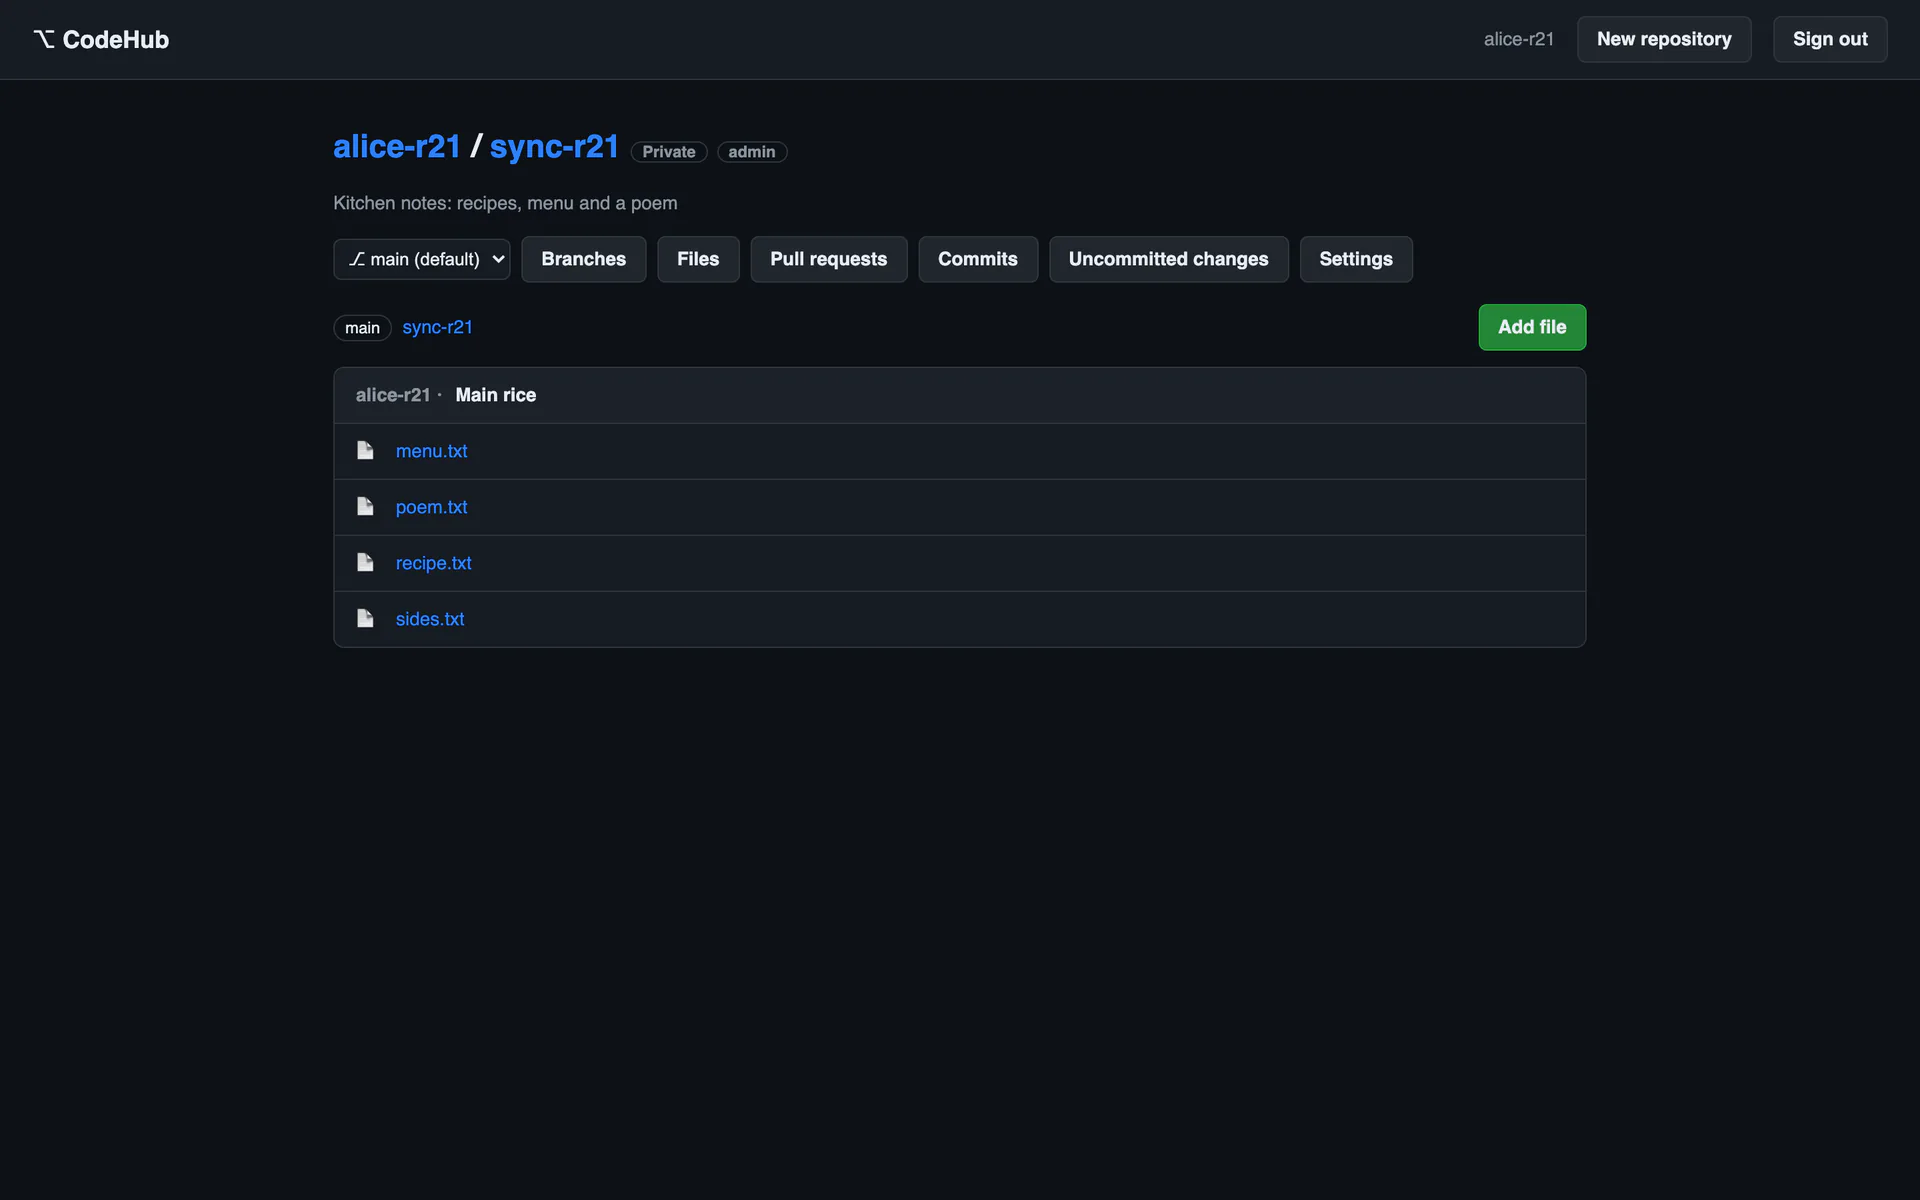Click the file icon beside recipe.txt
The image size is (1920, 1200).
pos(365,562)
